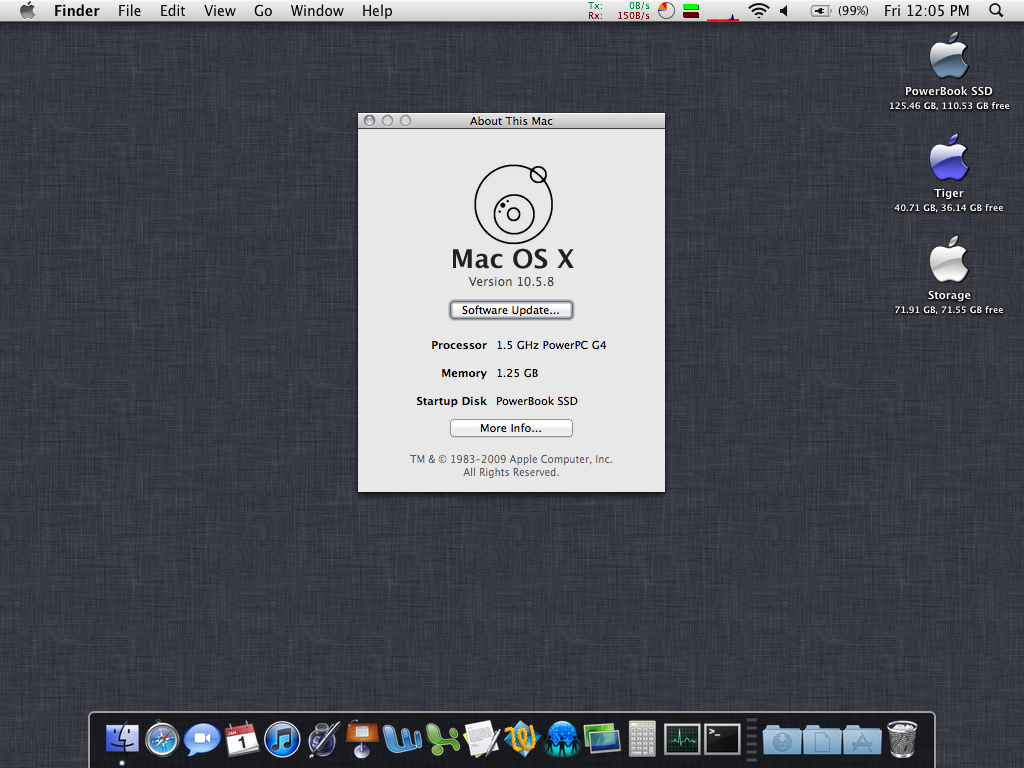Open iChat in the Dock
Image resolution: width=1024 pixels, height=768 pixels.
(x=202, y=739)
